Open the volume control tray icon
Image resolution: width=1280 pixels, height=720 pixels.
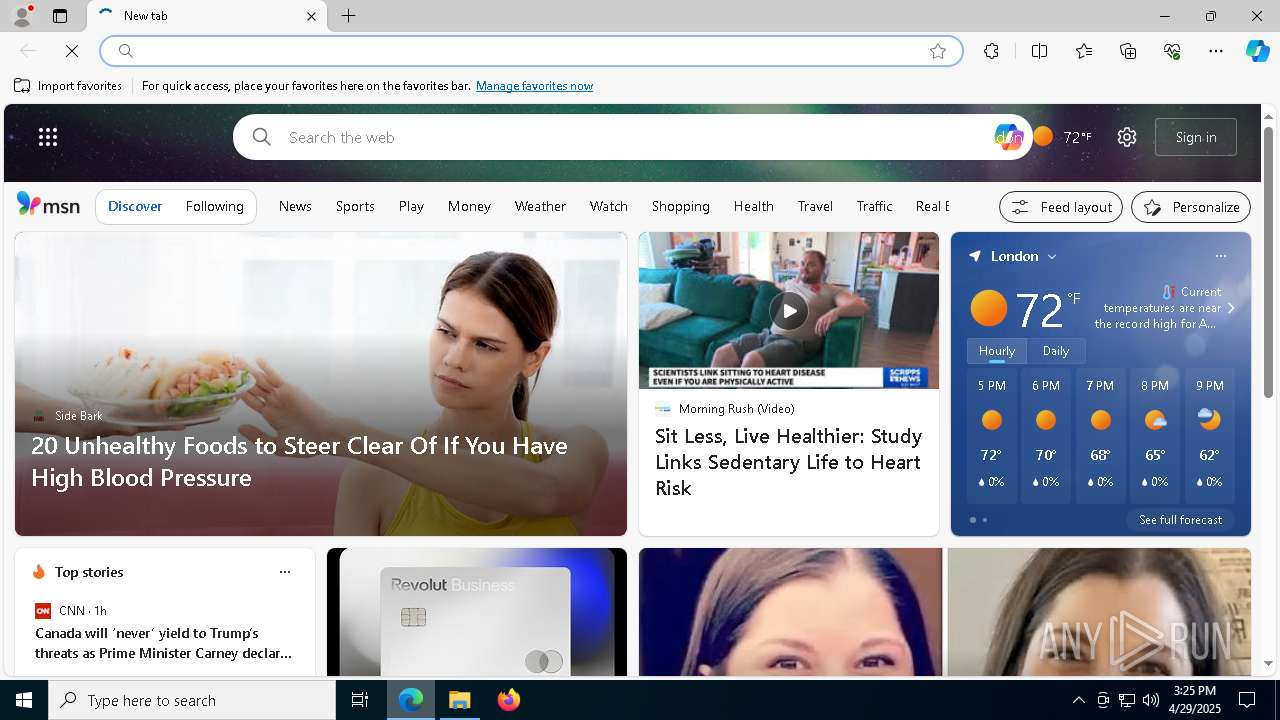[x=1151, y=700]
